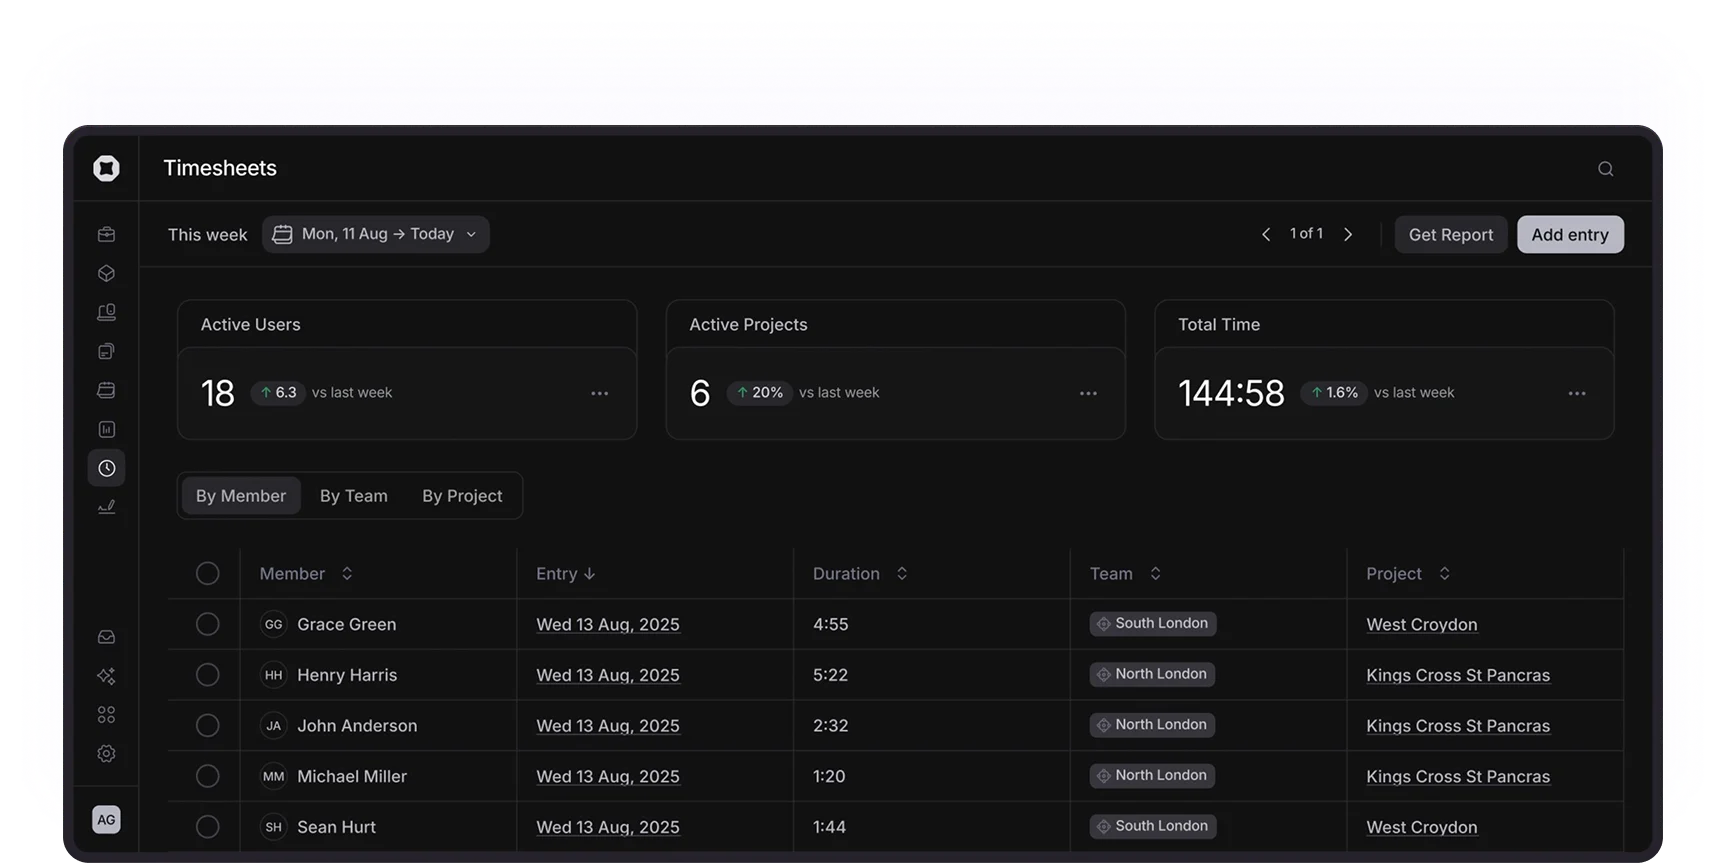
Task: Click the 1 of 1 page indicator
Action: click(x=1306, y=233)
